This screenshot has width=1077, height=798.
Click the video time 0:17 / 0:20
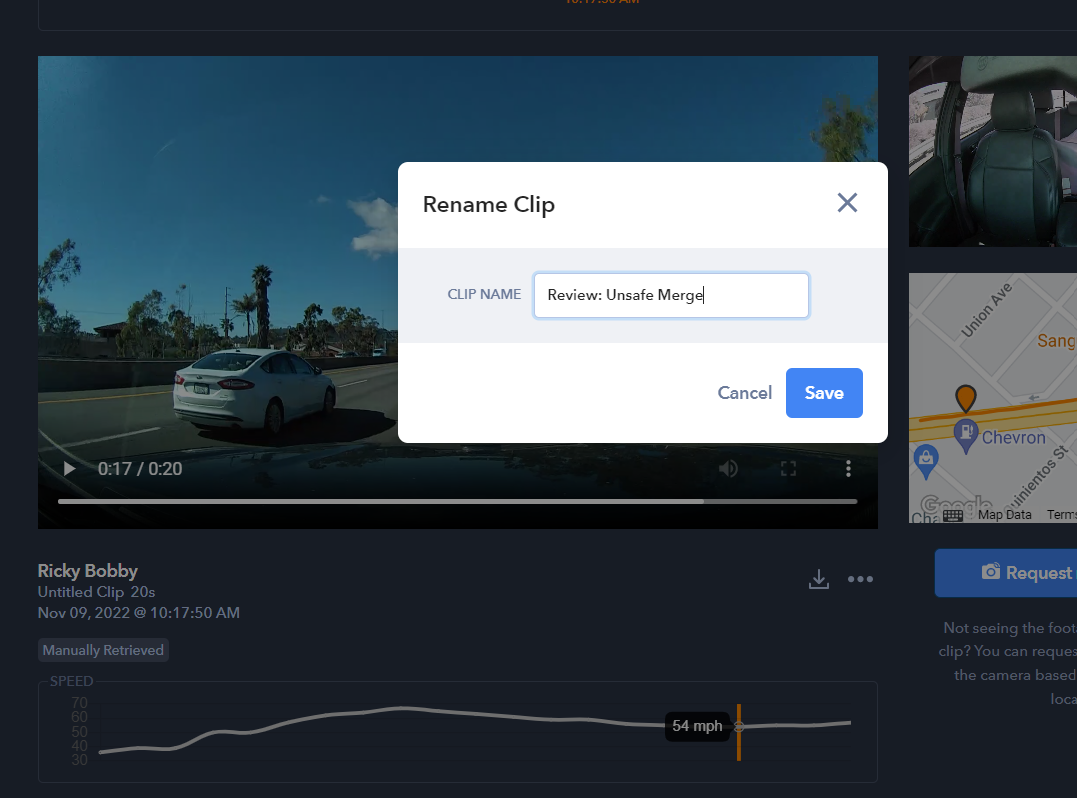click(x=140, y=469)
